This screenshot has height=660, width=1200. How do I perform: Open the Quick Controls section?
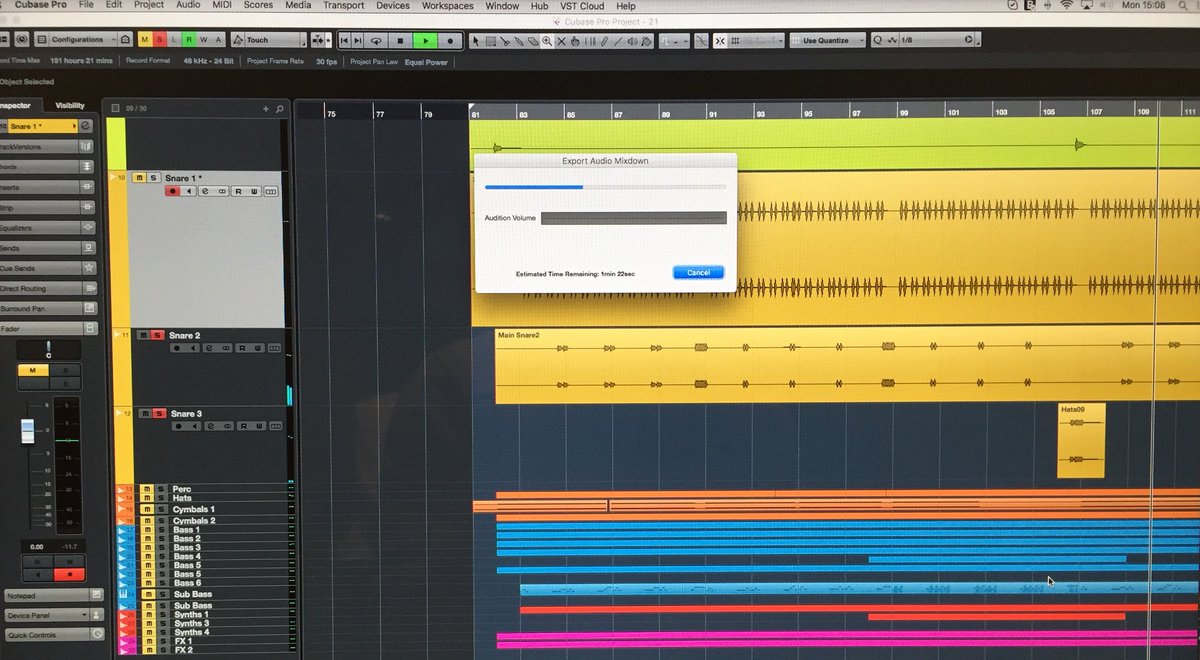click(x=52, y=635)
